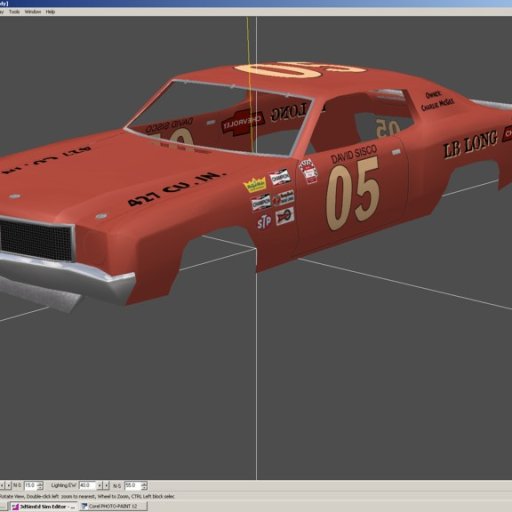Click the LB LONG rear quarter lettering
The image size is (512, 512).
(x=470, y=145)
